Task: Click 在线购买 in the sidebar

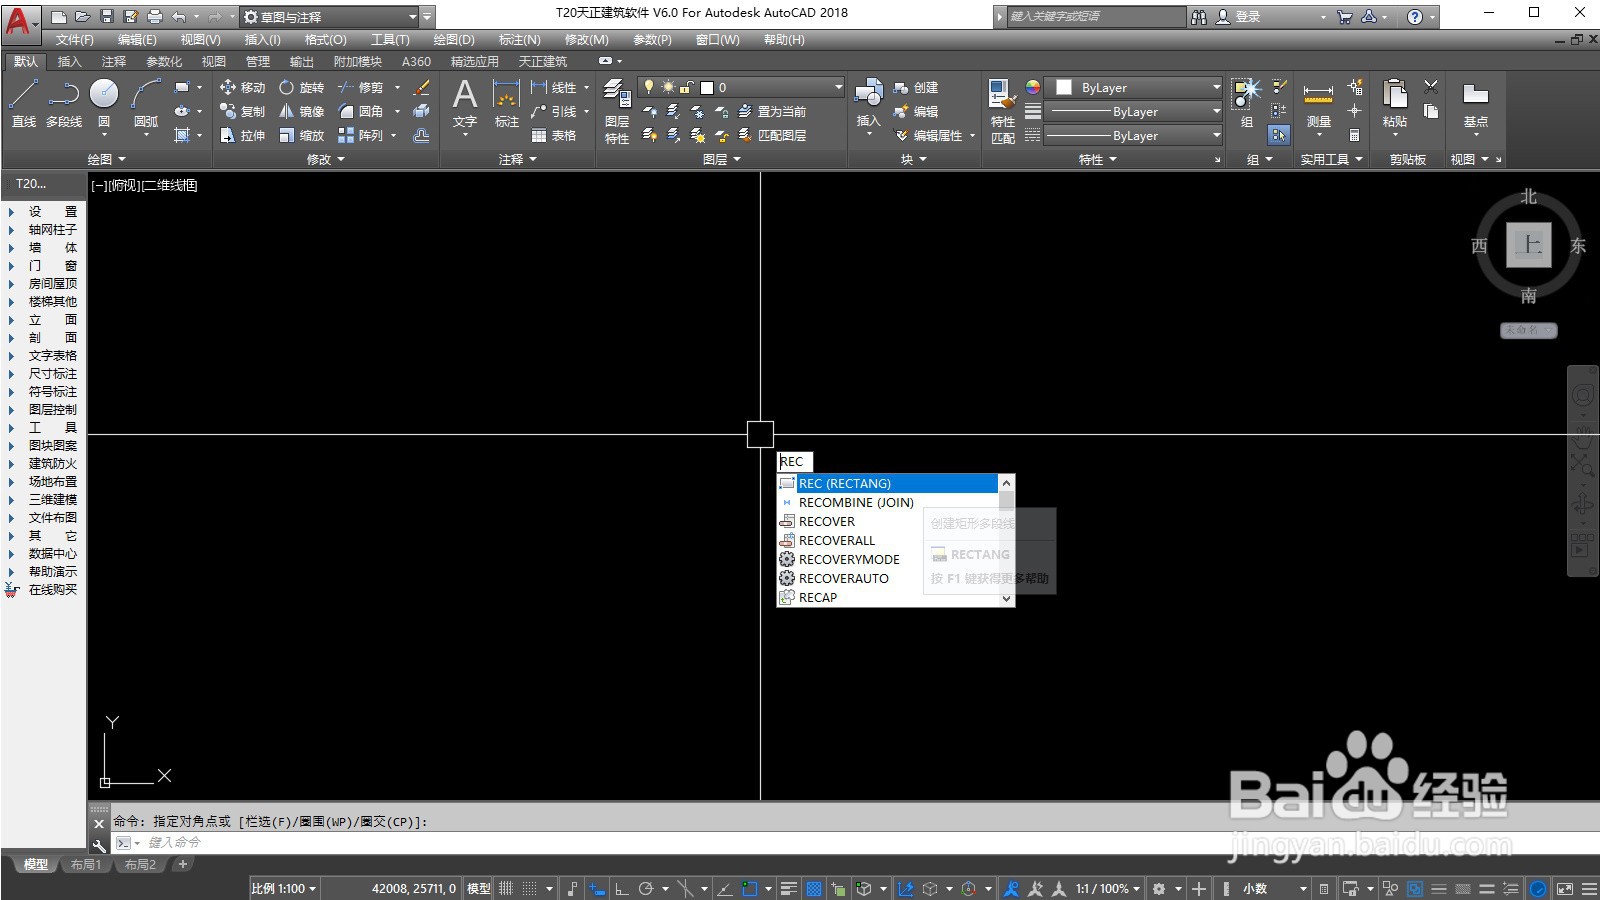Action: pos(42,590)
